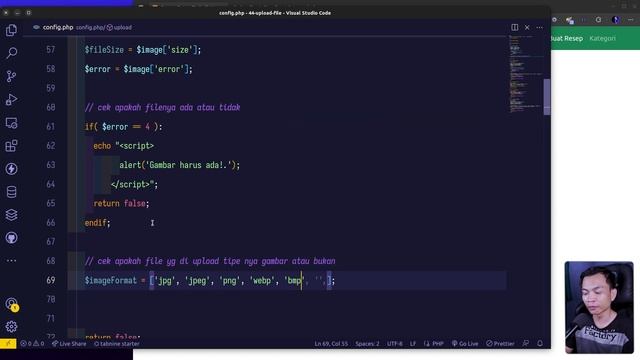Open the Extensions view

coord(11,146)
